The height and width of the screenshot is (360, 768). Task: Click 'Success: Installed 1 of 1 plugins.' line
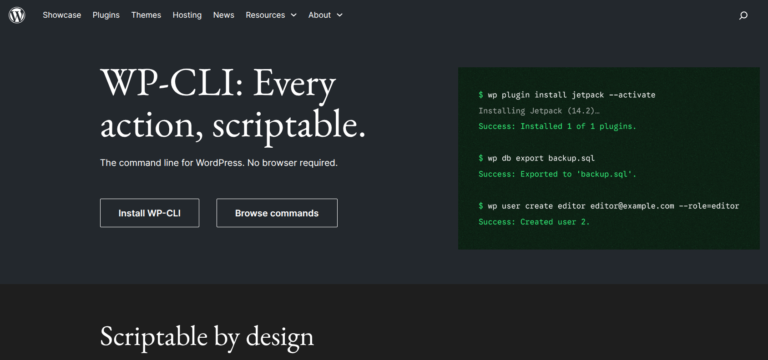(x=557, y=126)
